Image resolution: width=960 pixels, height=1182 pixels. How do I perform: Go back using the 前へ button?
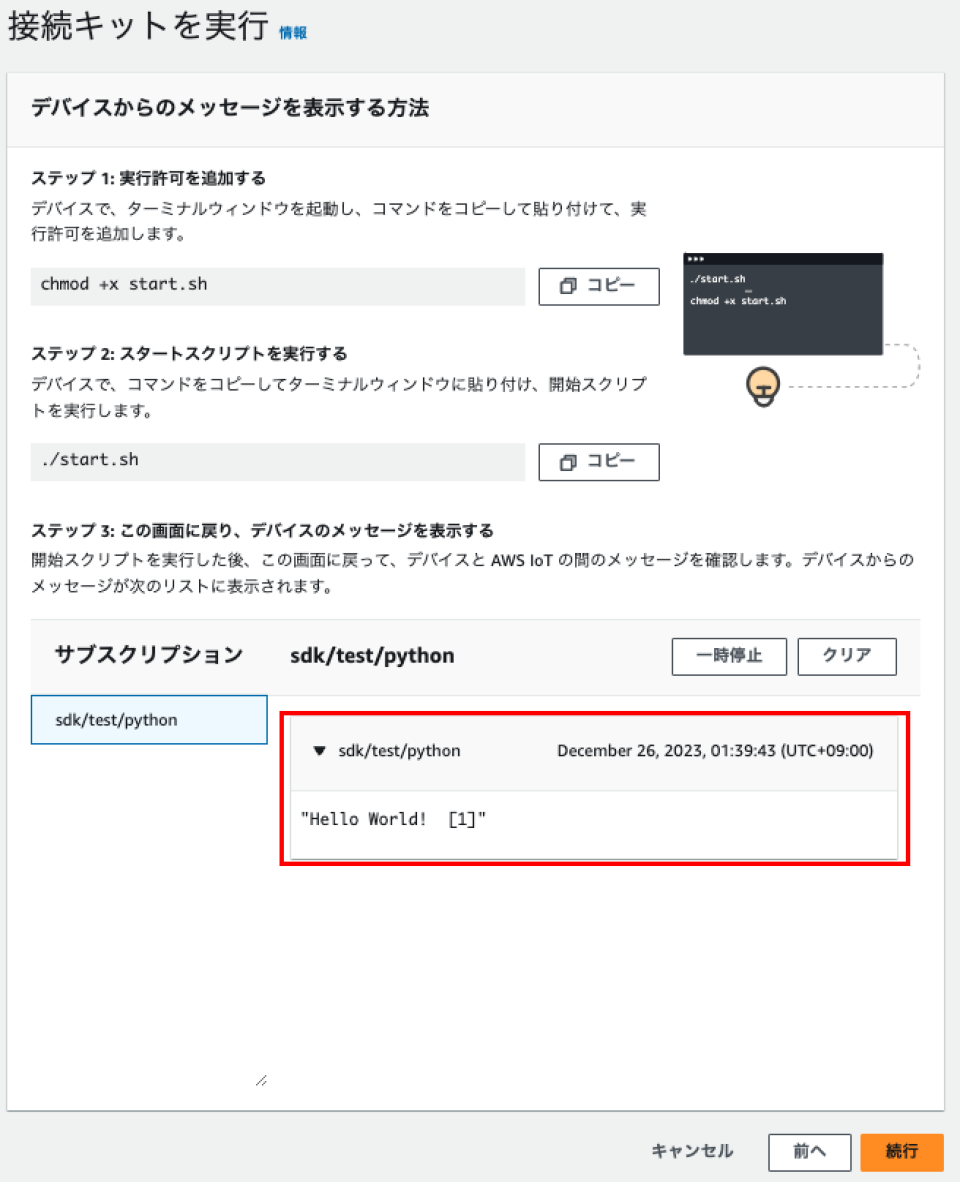(x=809, y=1152)
